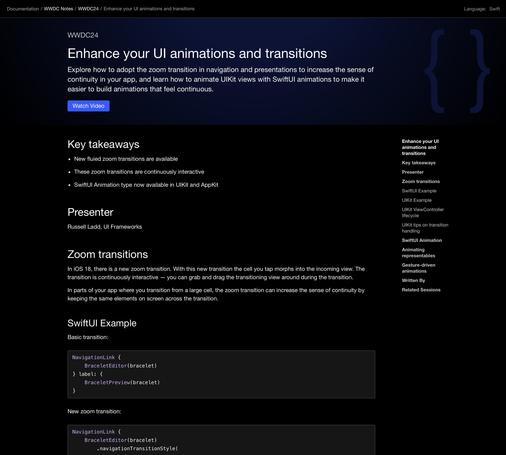Jump to Key takeaways in sidebar
The image size is (506, 455).
419,163
